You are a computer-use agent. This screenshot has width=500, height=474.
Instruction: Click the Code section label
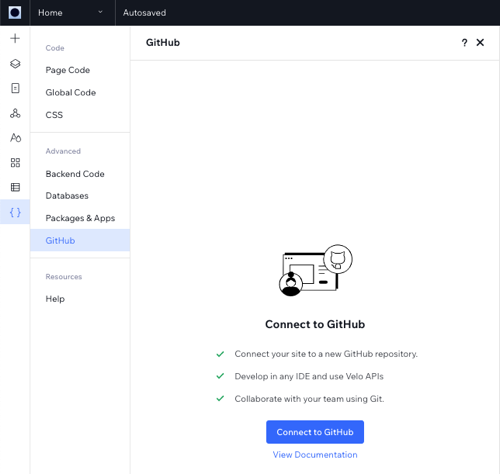click(55, 48)
